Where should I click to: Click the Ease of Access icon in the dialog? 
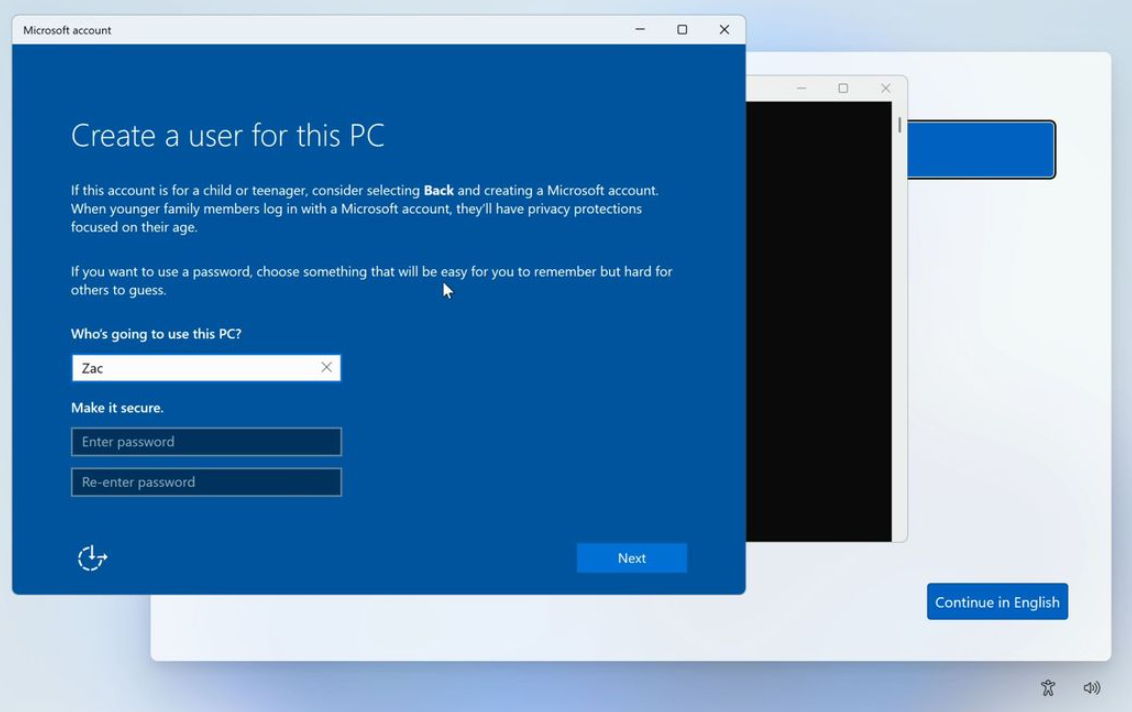click(92, 558)
